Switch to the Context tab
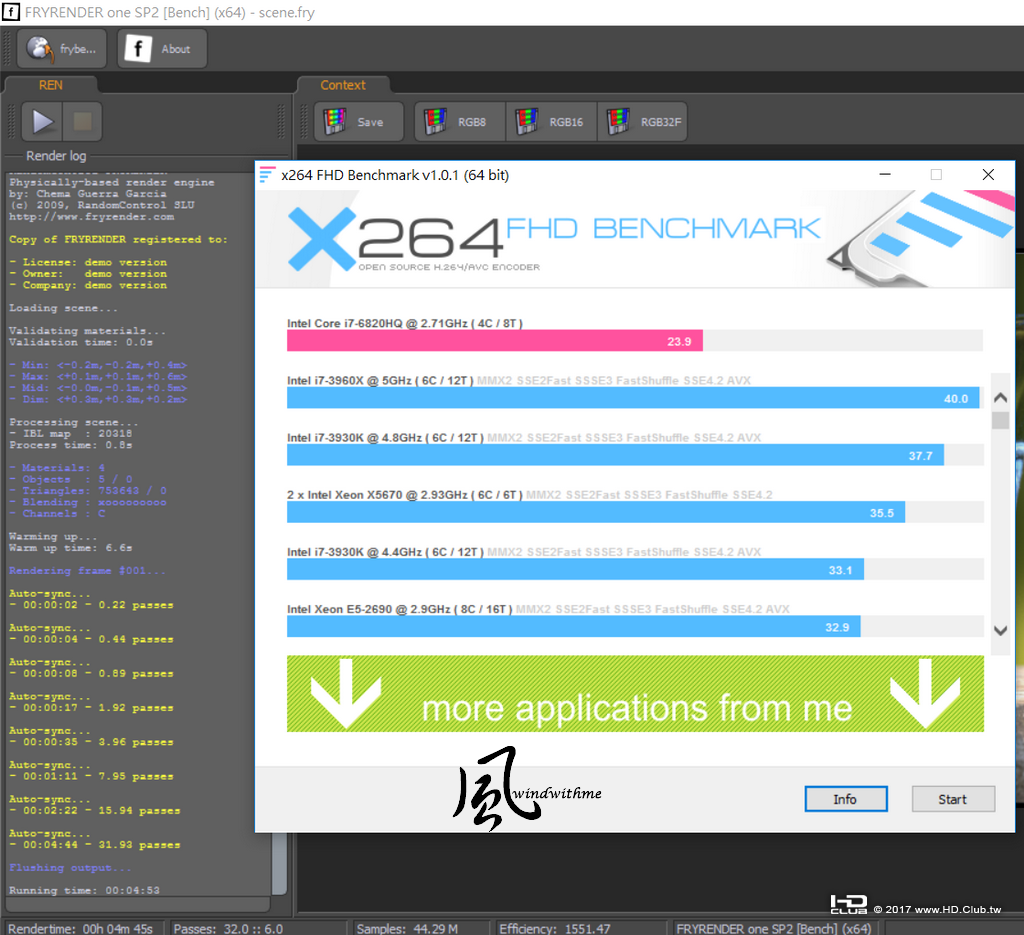 point(343,85)
